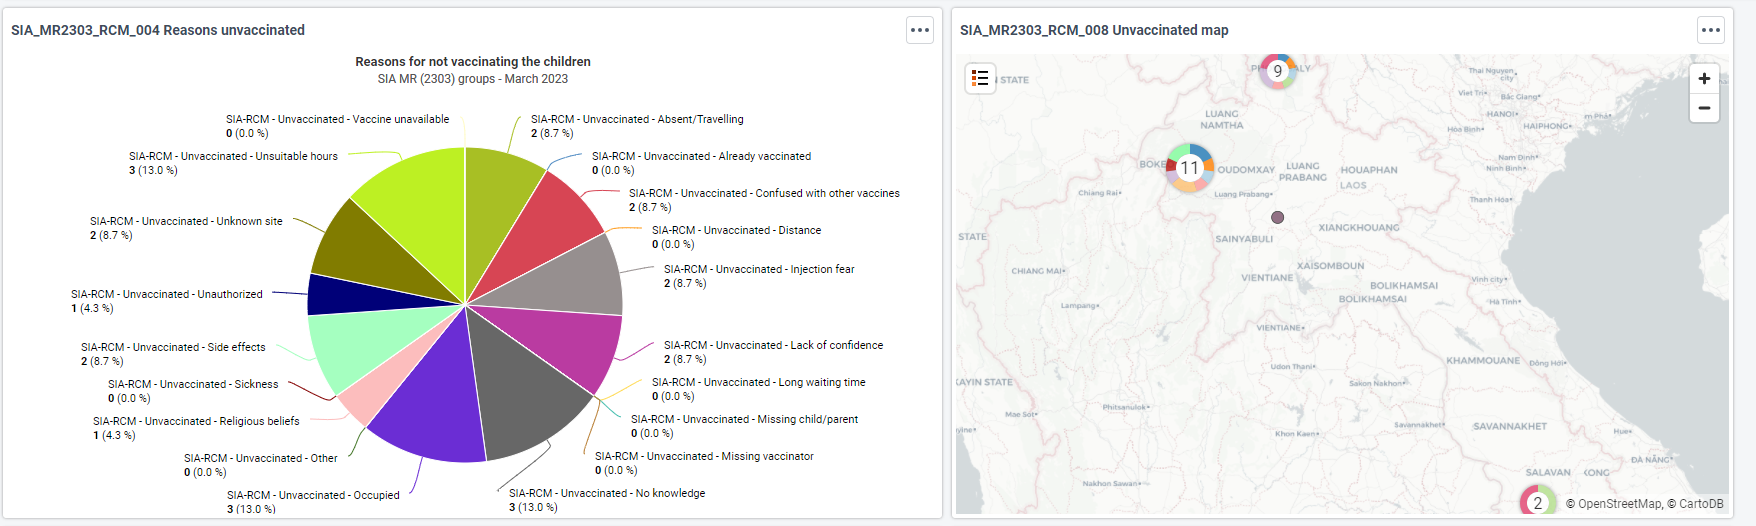Click the single dark point marker on map
The height and width of the screenshot is (526, 1756).
[x=1277, y=217]
